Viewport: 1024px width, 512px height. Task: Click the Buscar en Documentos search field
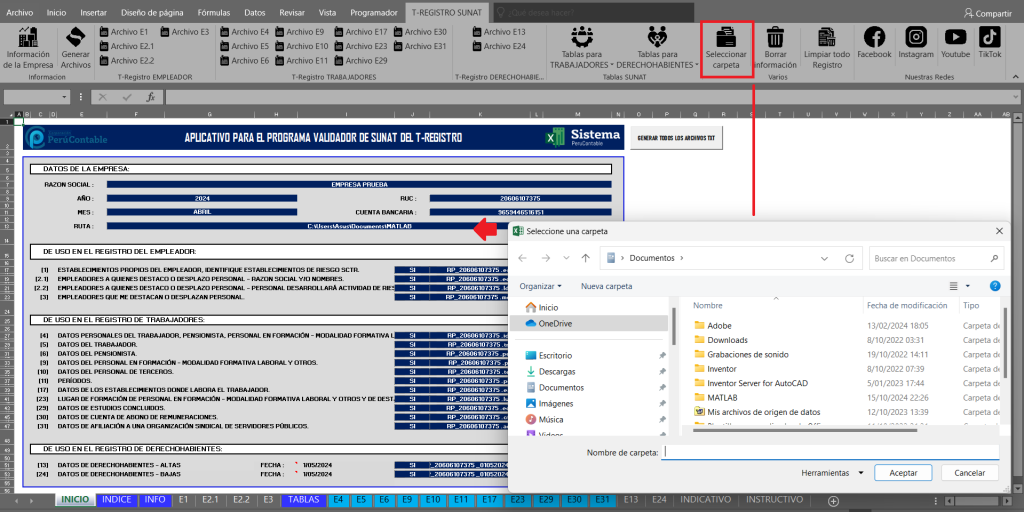point(936,258)
